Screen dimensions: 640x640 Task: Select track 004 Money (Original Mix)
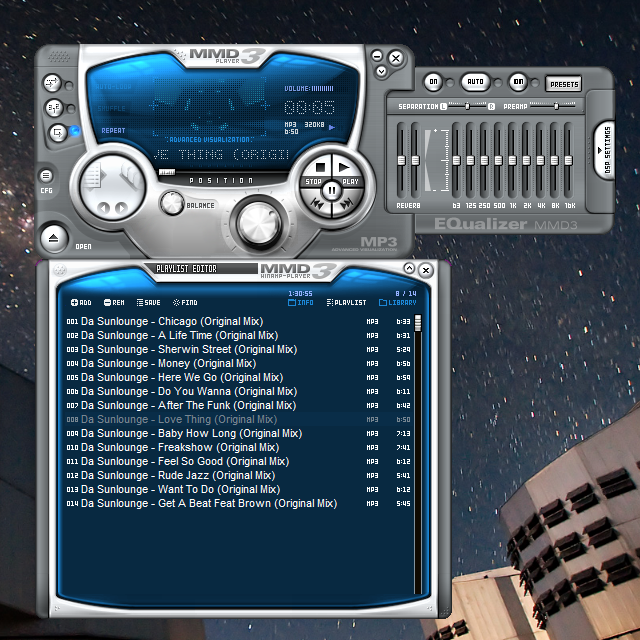coord(239,363)
